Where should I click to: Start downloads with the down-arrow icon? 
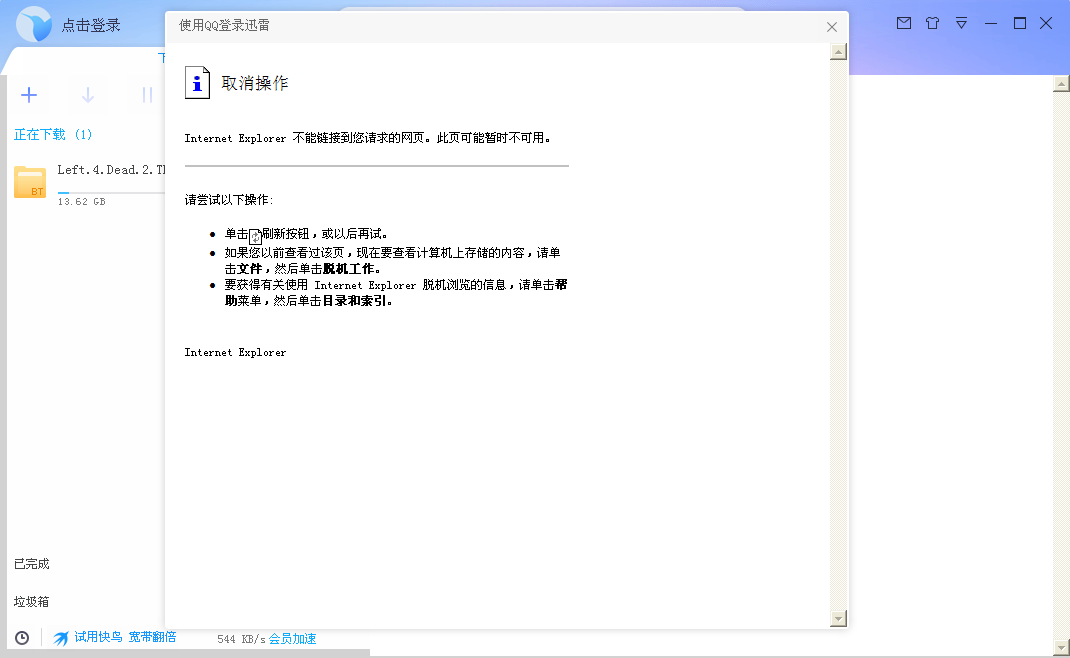point(88,95)
